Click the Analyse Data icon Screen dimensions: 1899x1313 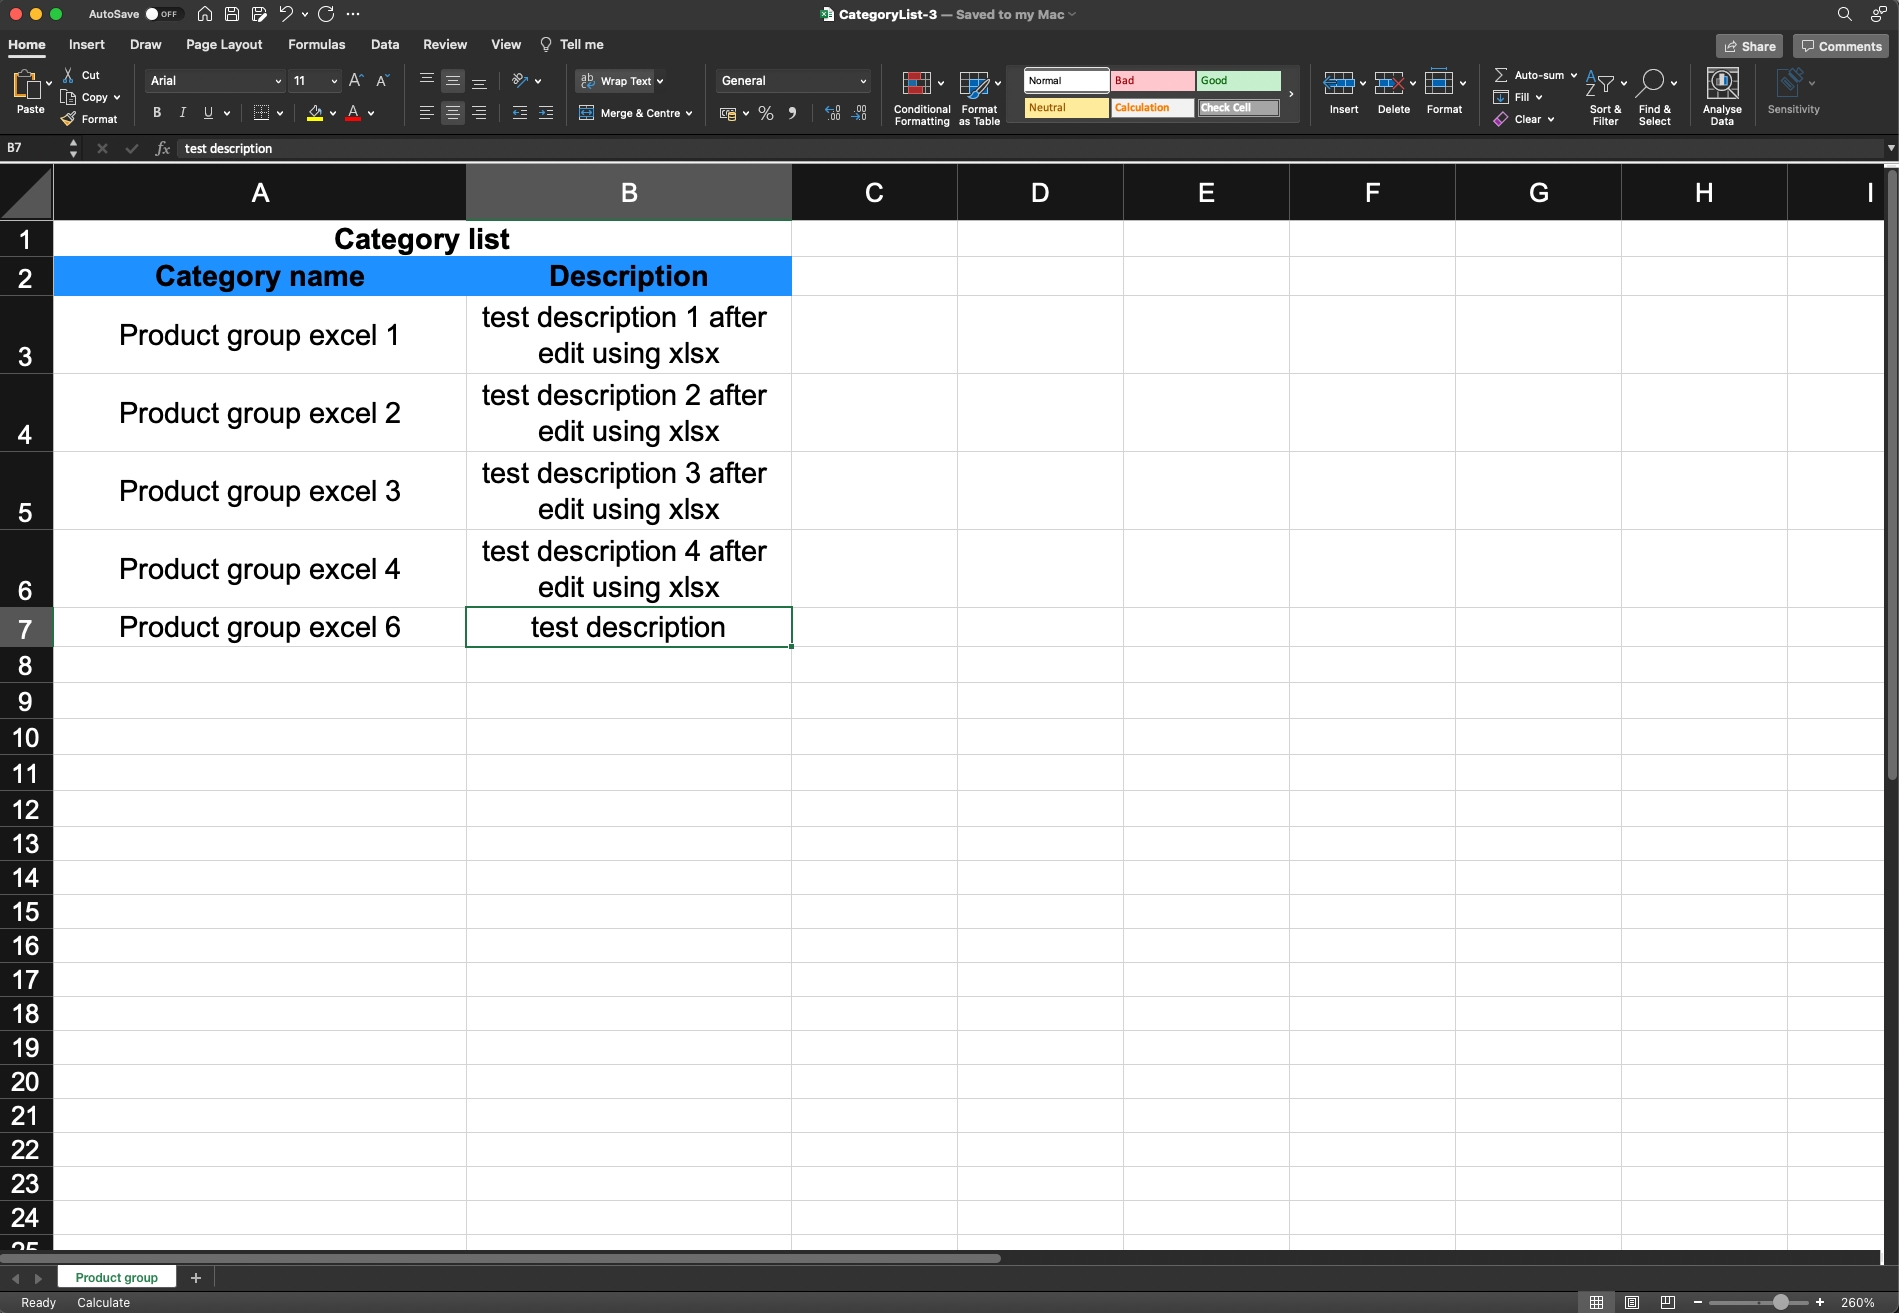(1721, 84)
